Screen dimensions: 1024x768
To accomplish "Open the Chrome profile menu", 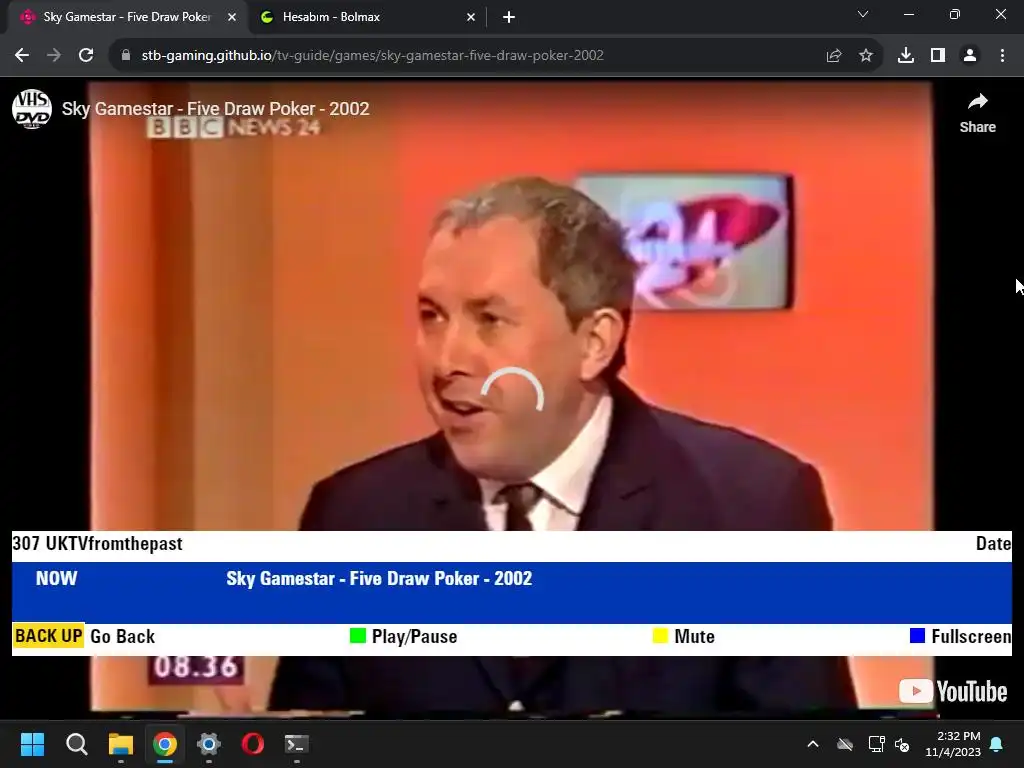I will click(x=970, y=56).
